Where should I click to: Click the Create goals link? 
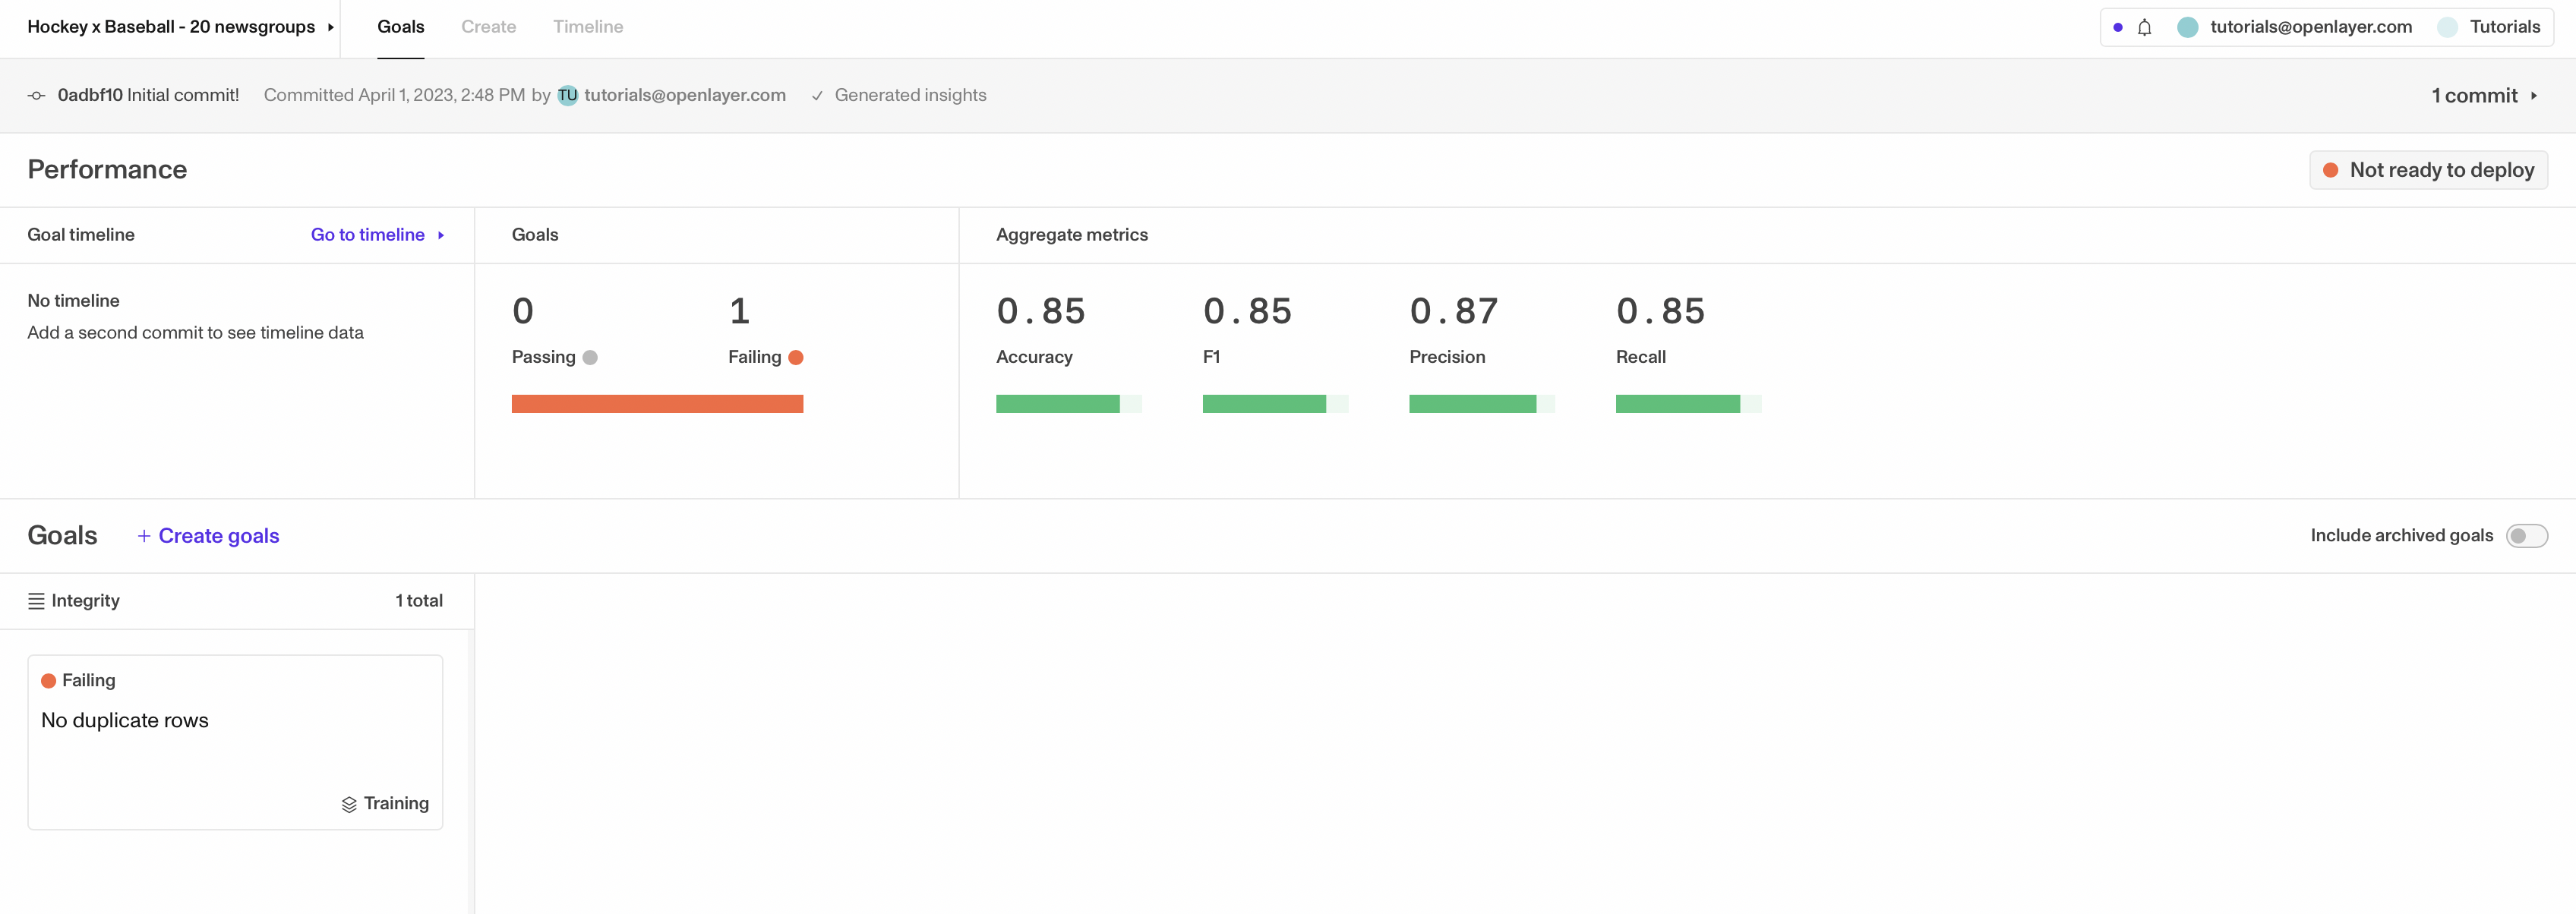pos(218,536)
